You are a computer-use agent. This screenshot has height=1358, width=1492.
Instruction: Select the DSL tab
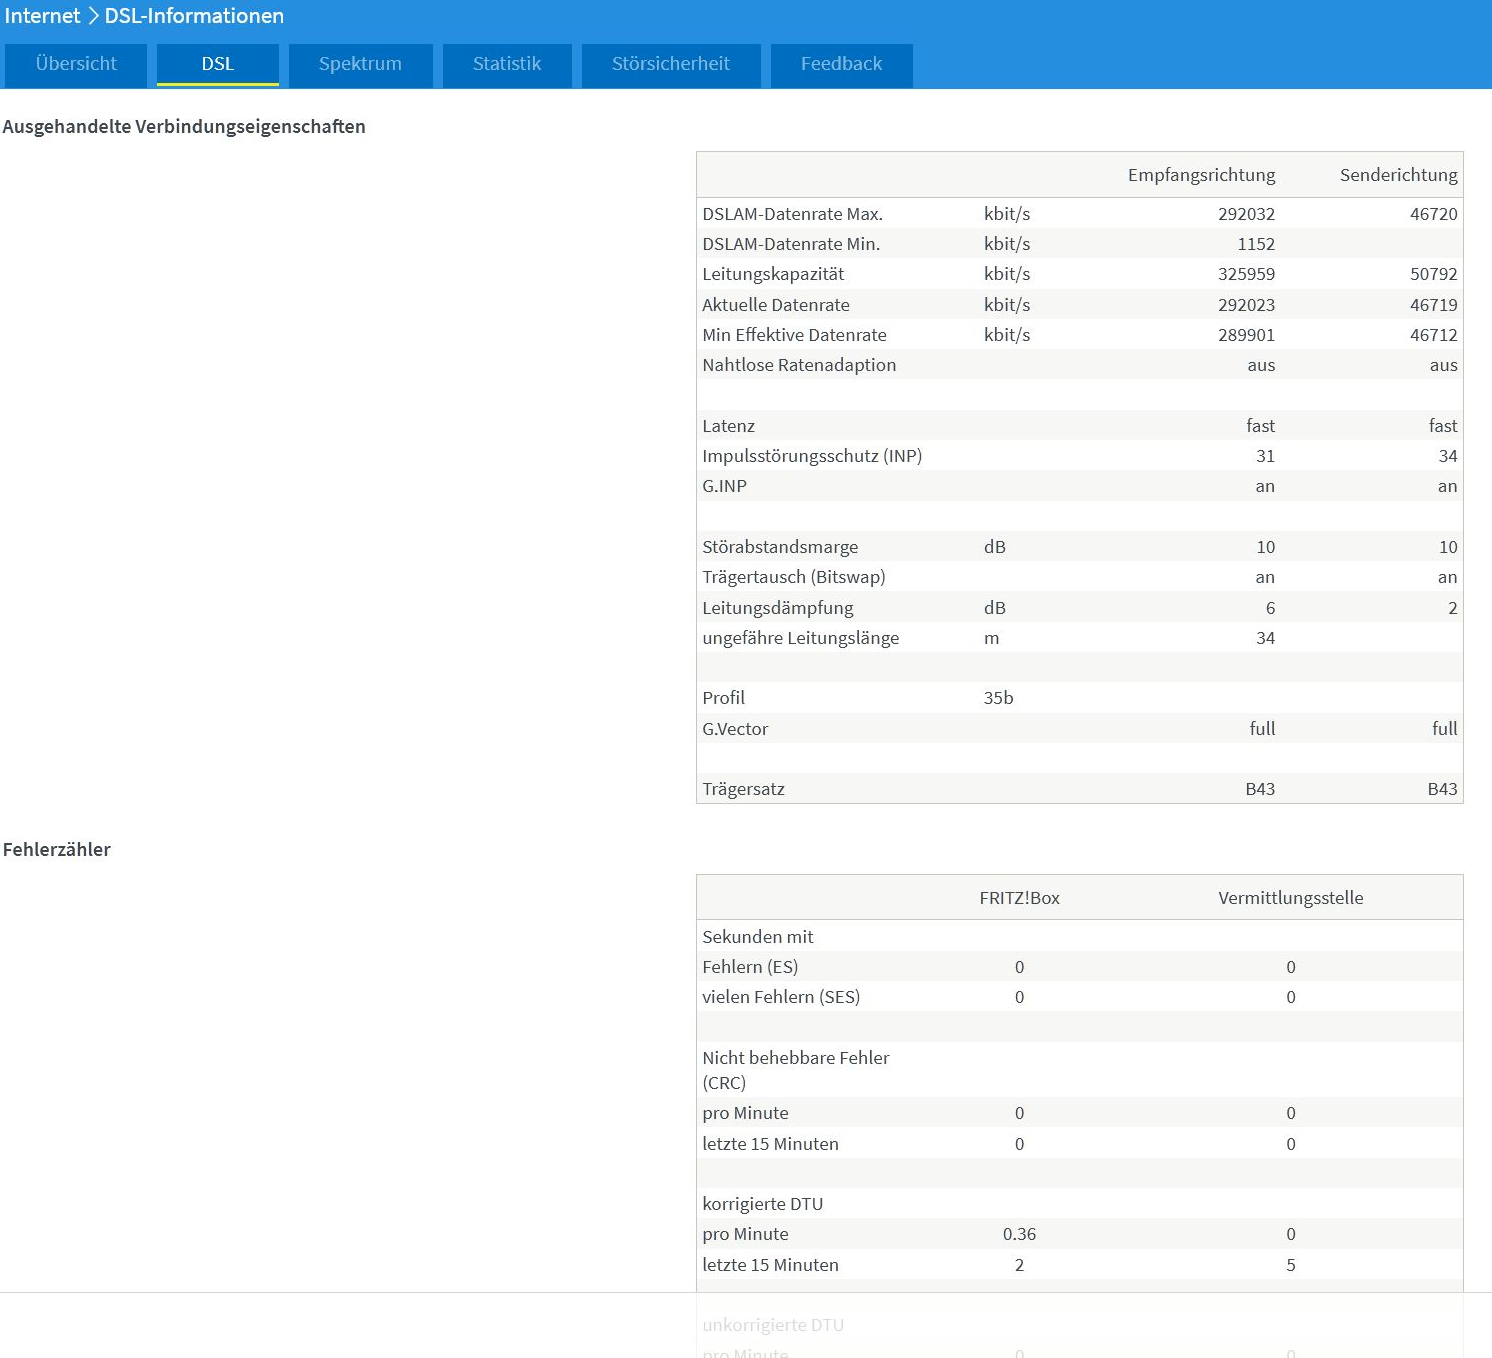pos(218,64)
